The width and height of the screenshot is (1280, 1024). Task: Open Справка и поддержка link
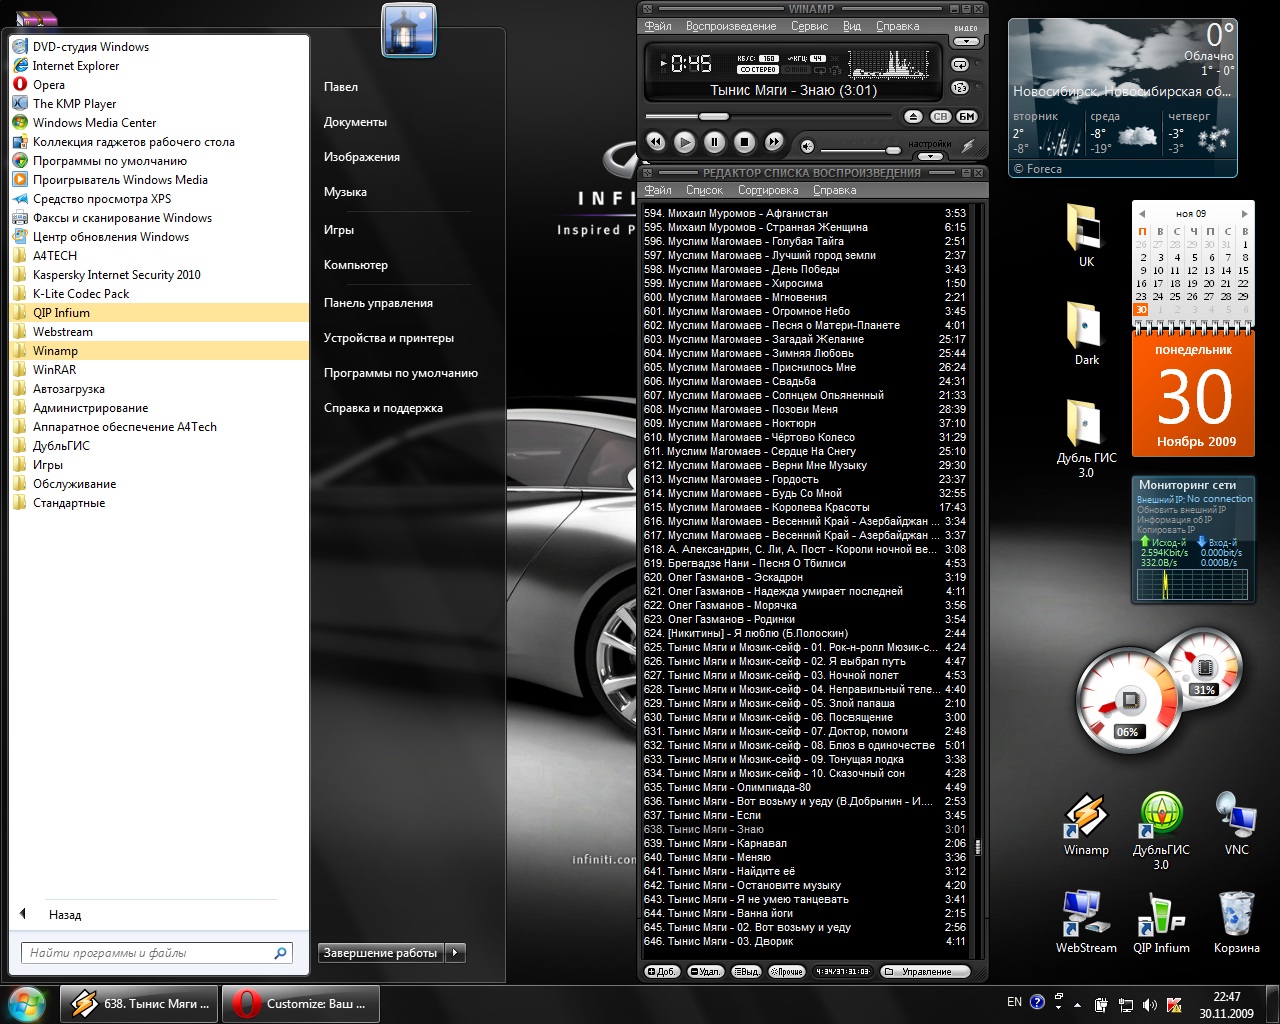pyautogui.click(x=383, y=408)
